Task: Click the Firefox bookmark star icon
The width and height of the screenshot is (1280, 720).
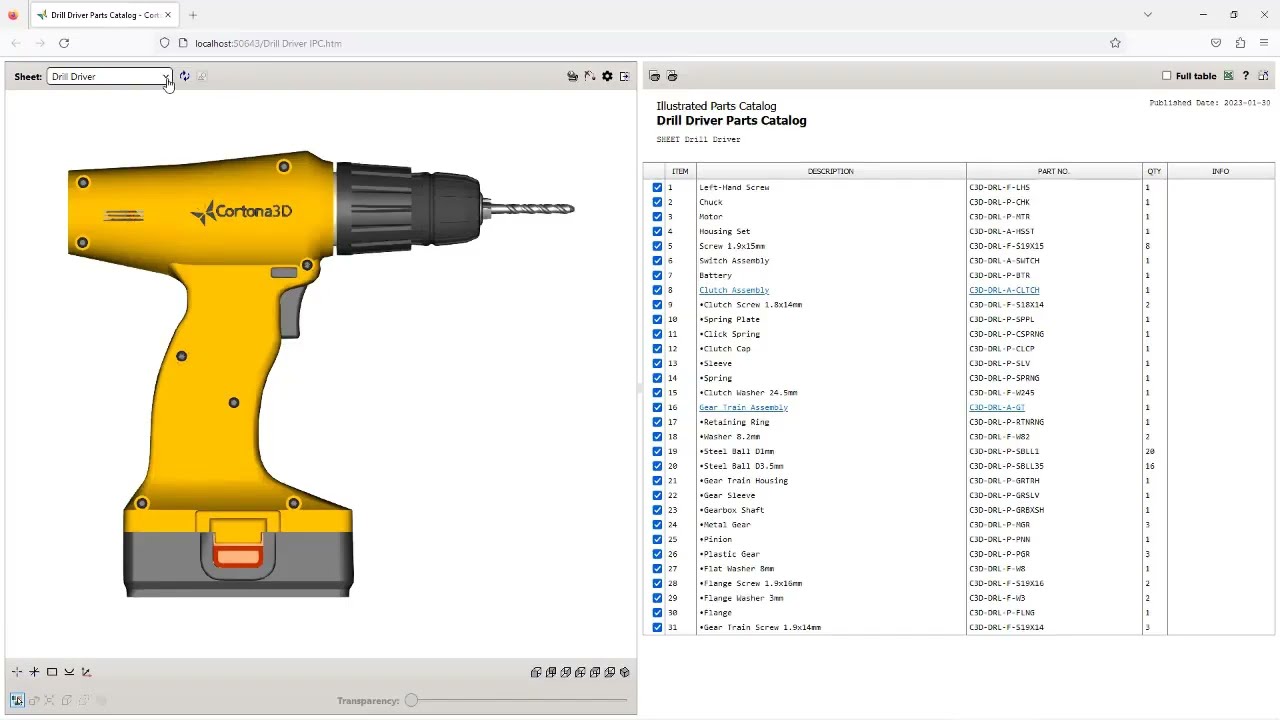Action: [x=1115, y=43]
